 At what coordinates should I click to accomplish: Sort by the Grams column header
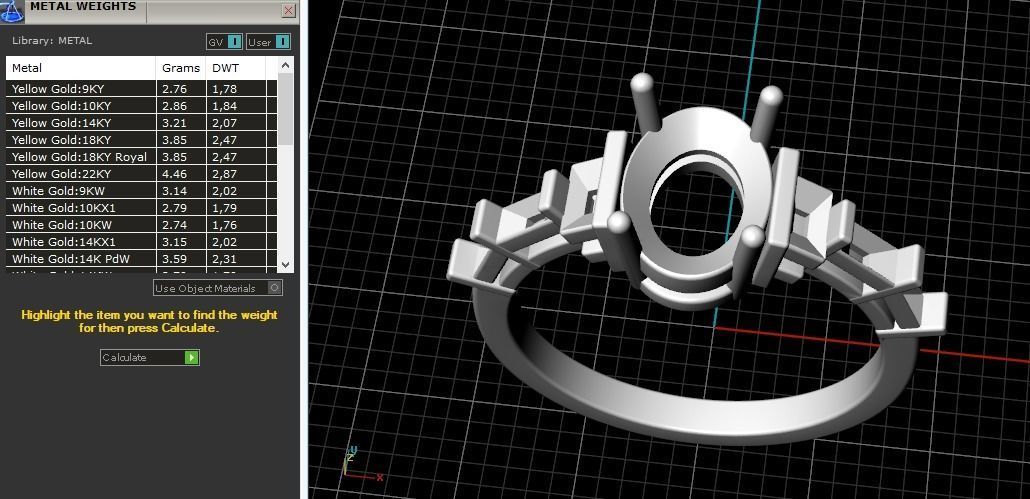point(181,68)
